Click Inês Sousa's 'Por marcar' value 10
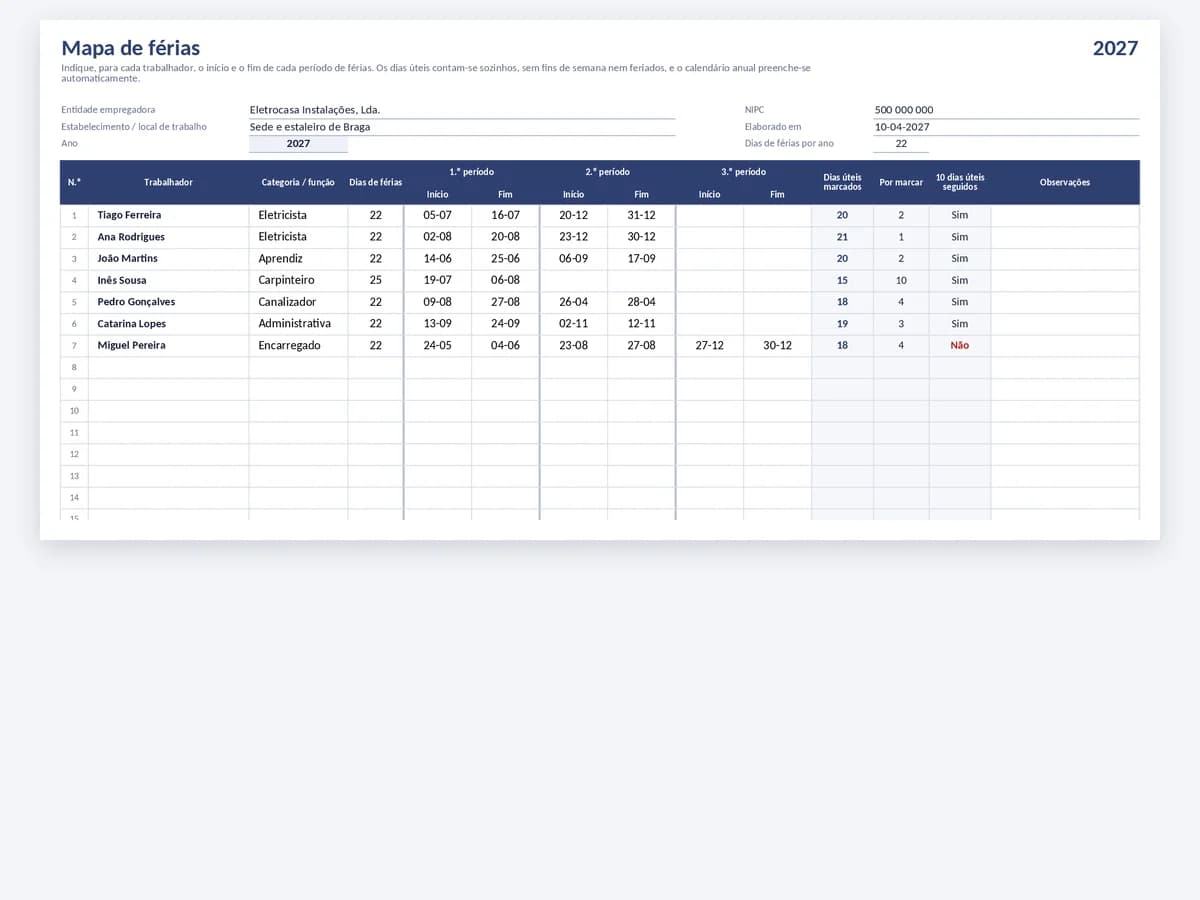This screenshot has width=1200, height=900. [901, 281]
